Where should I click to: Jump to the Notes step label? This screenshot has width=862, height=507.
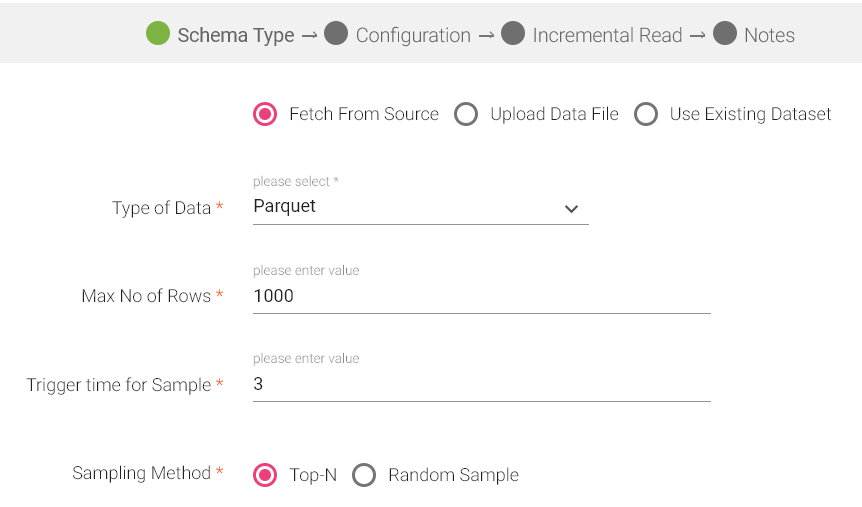[x=769, y=35]
